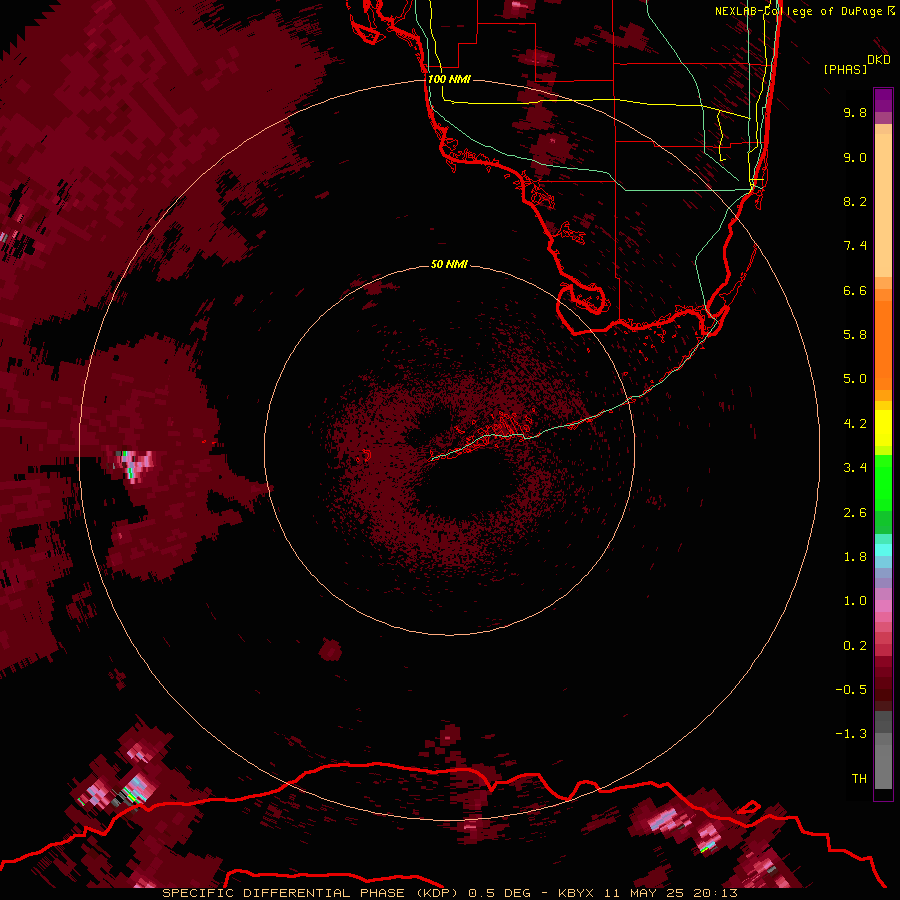Select the 1.8 scale label
The height and width of the screenshot is (900, 900).
tap(855, 557)
